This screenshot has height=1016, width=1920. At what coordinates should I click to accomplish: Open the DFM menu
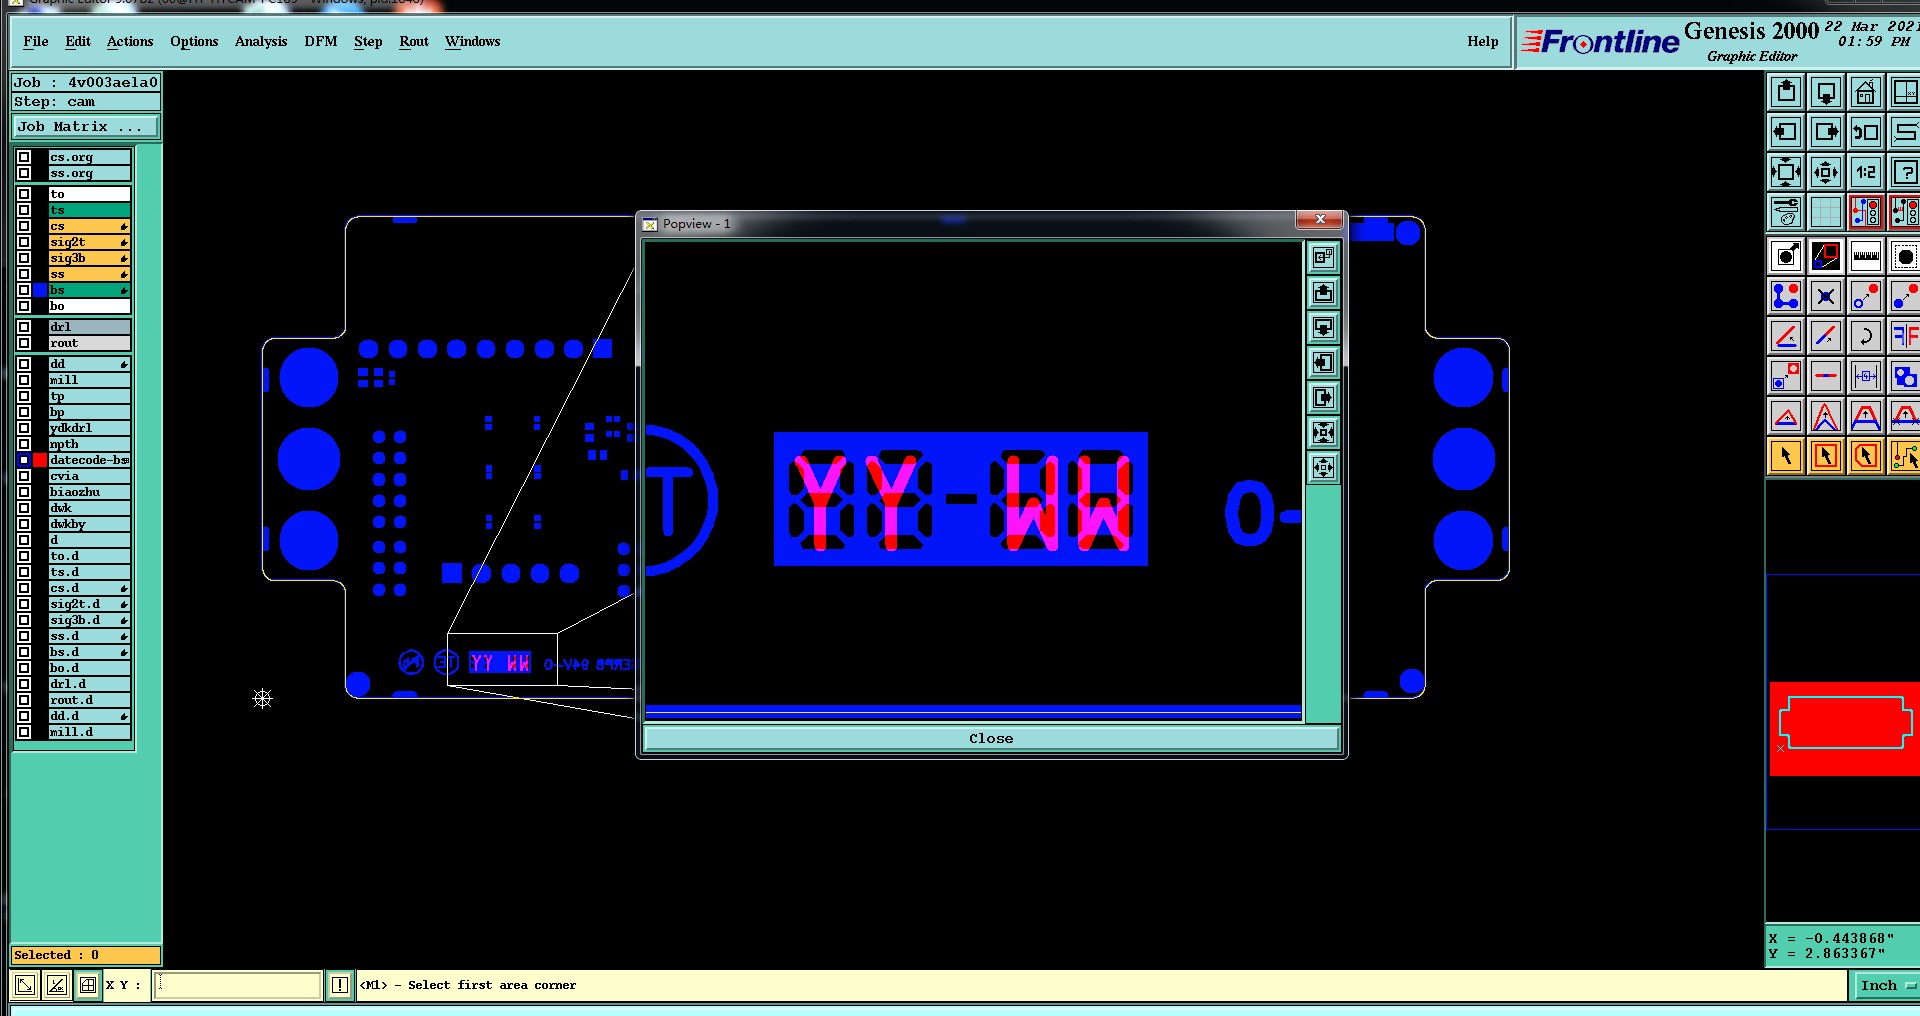[321, 41]
